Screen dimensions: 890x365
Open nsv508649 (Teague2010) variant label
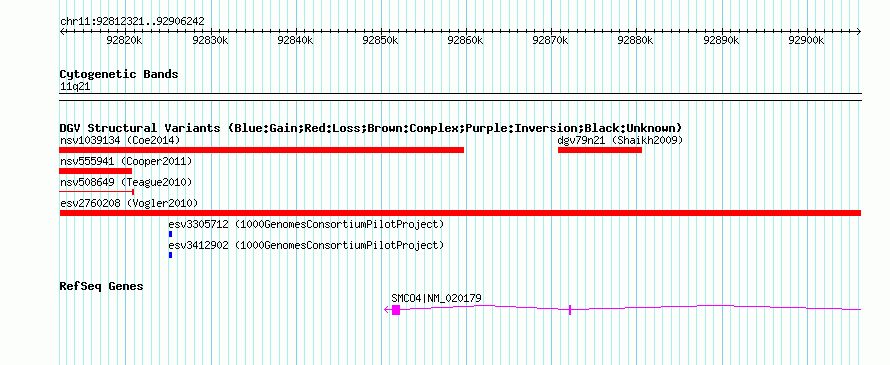[x=126, y=182]
